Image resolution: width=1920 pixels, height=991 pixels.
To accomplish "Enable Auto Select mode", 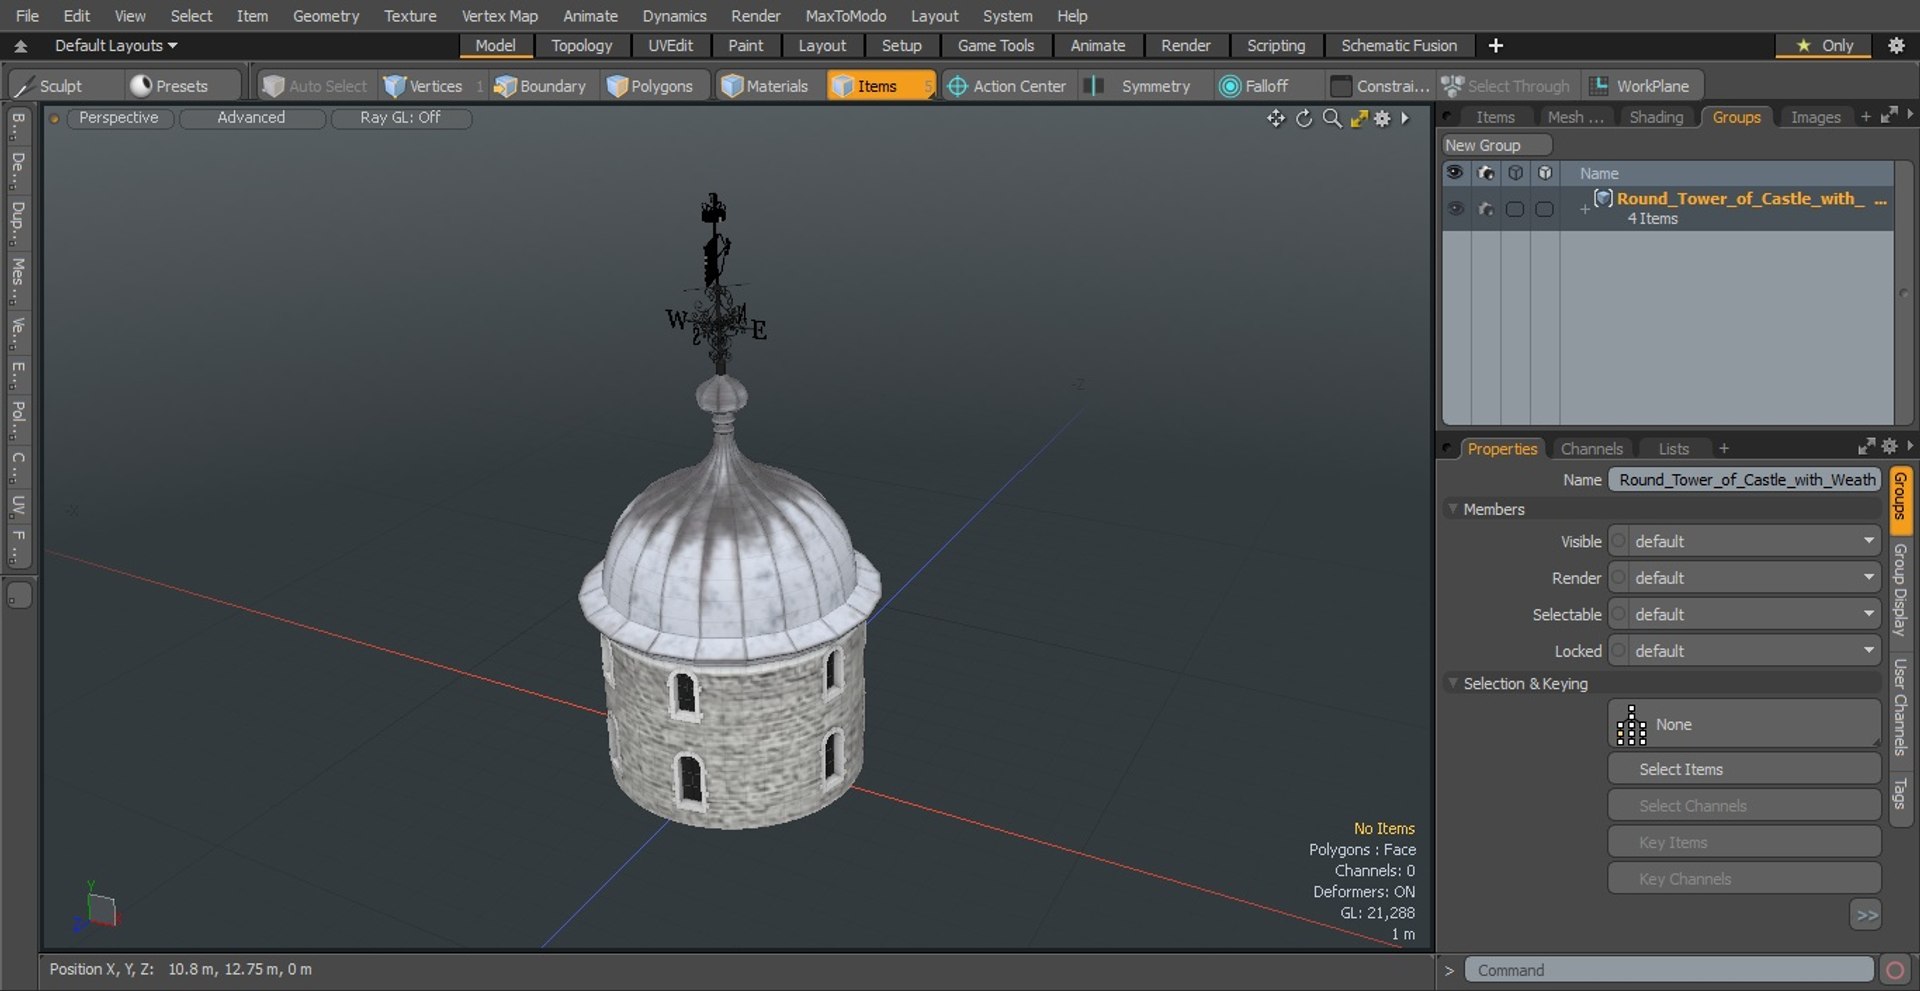I will (314, 86).
